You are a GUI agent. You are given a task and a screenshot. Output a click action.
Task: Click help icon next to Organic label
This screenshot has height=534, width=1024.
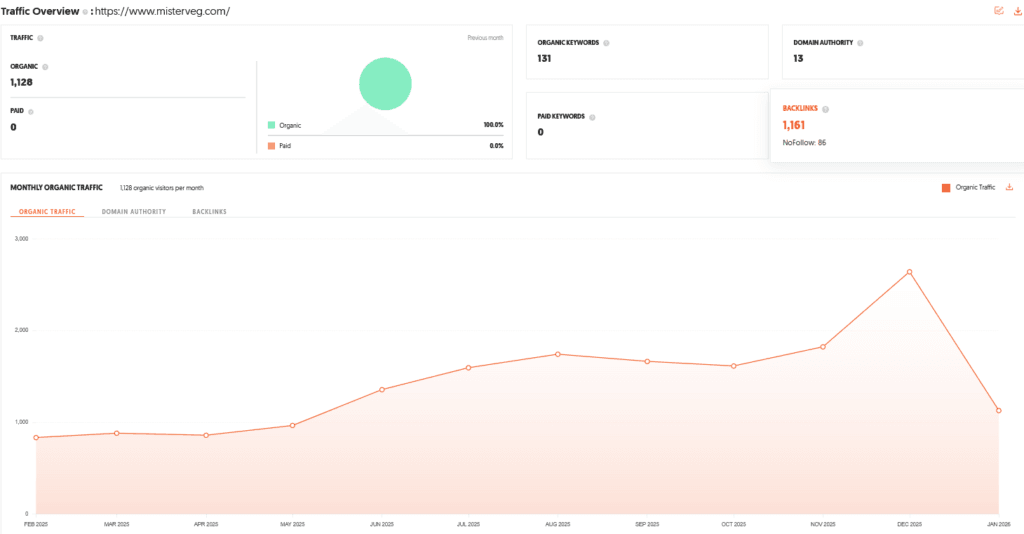45,67
